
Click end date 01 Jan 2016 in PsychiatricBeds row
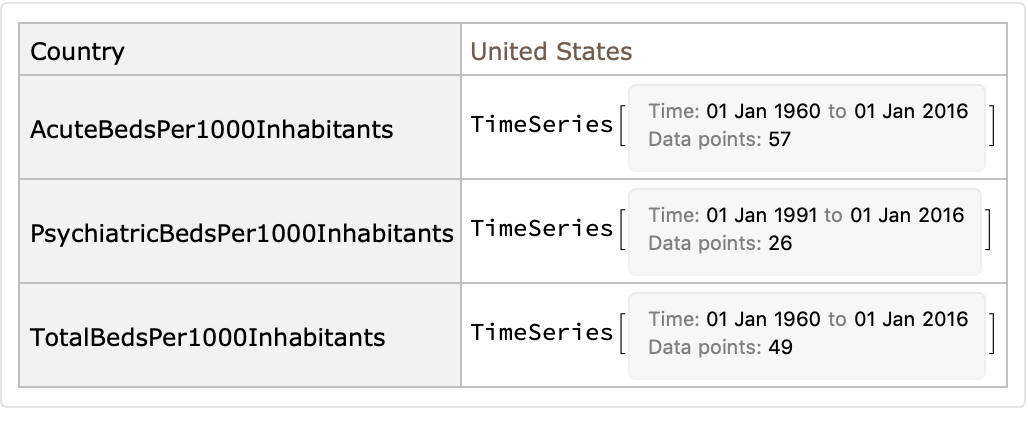click(907, 215)
